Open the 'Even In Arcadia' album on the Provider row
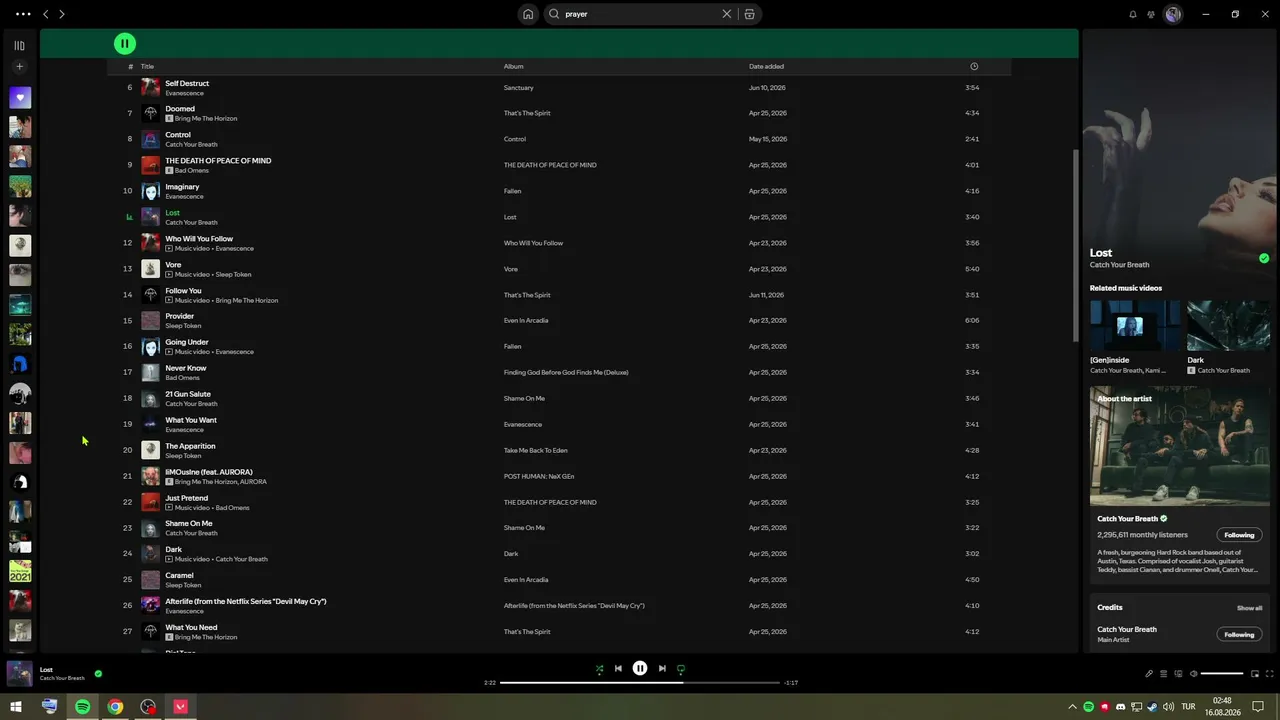 (x=526, y=321)
